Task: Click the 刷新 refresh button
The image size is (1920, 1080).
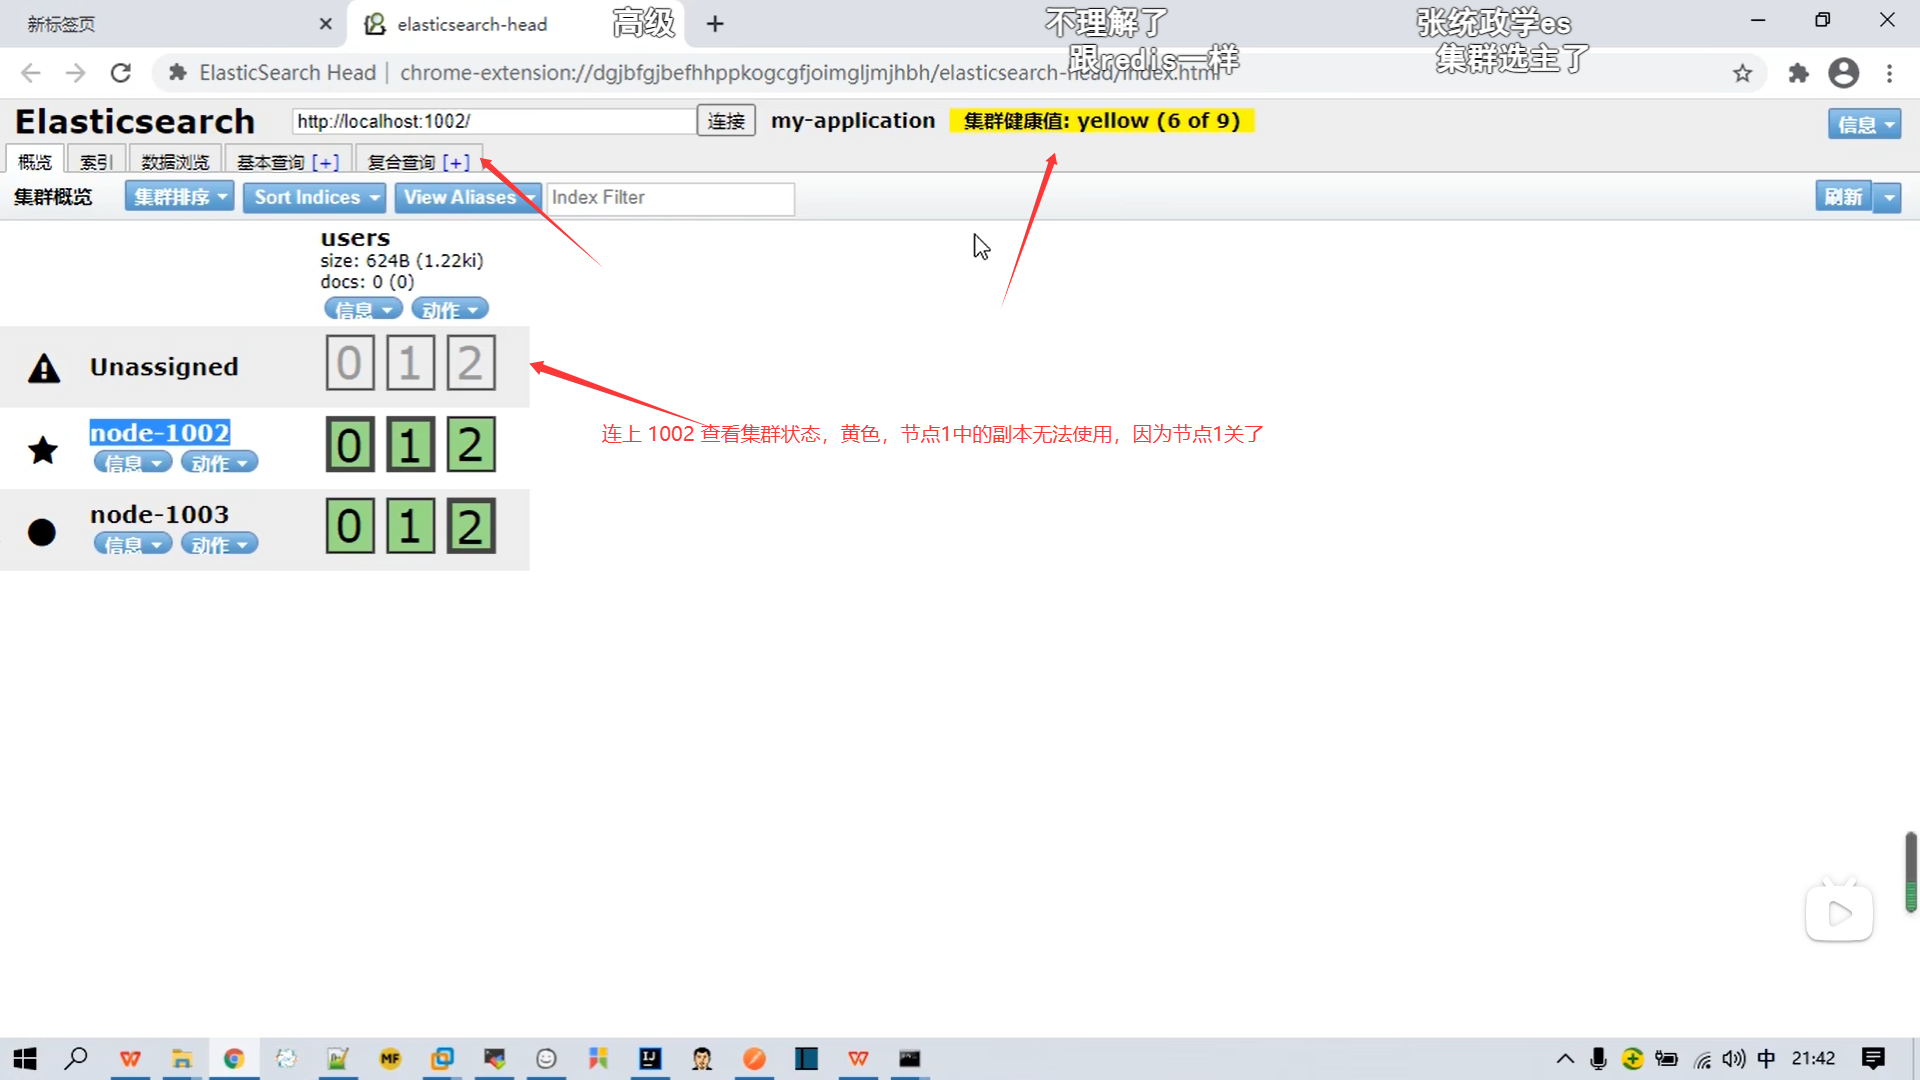Action: (1842, 197)
